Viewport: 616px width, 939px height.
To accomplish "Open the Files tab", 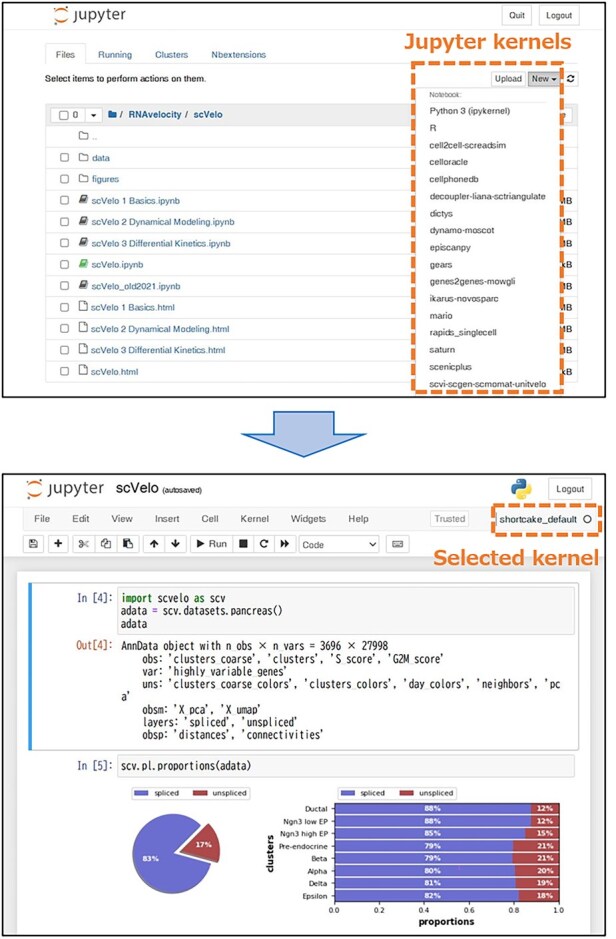I will [x=65, y=54].
